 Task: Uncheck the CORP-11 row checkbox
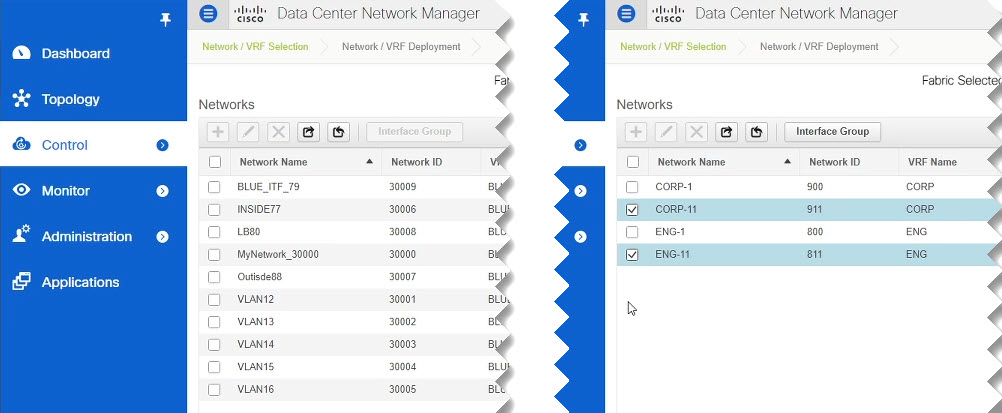(632, 210)
